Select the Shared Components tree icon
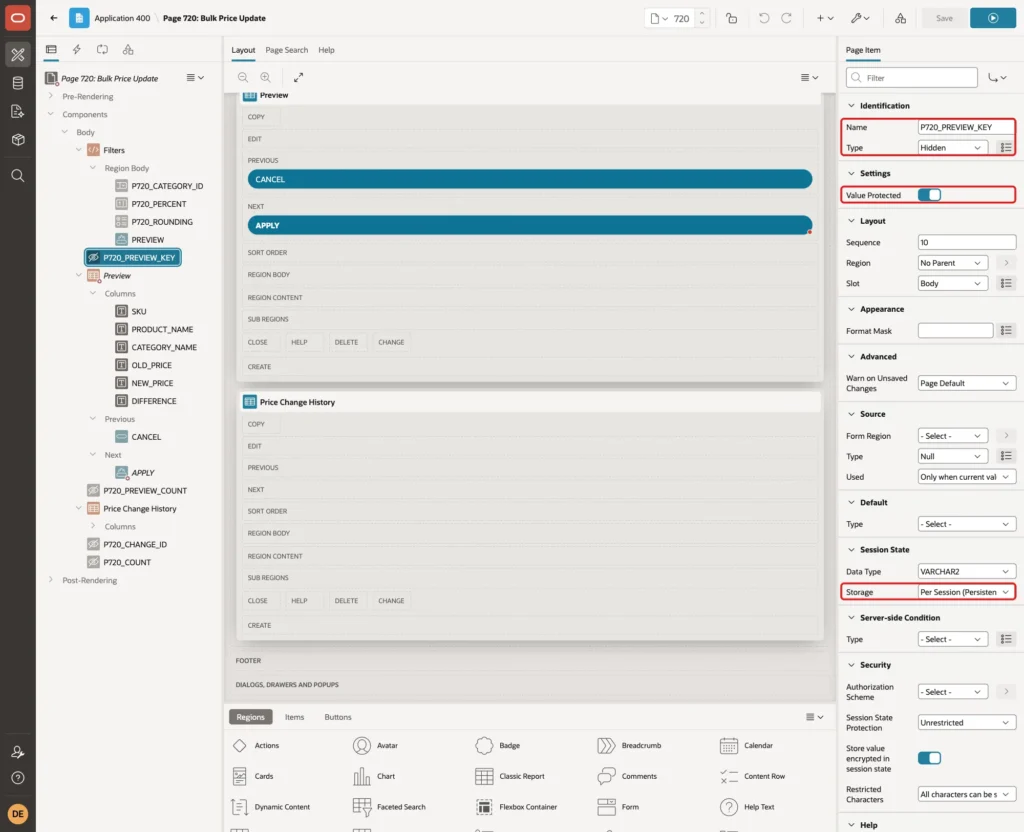This screenshot has width=1024, height=832. coord(128,50)
